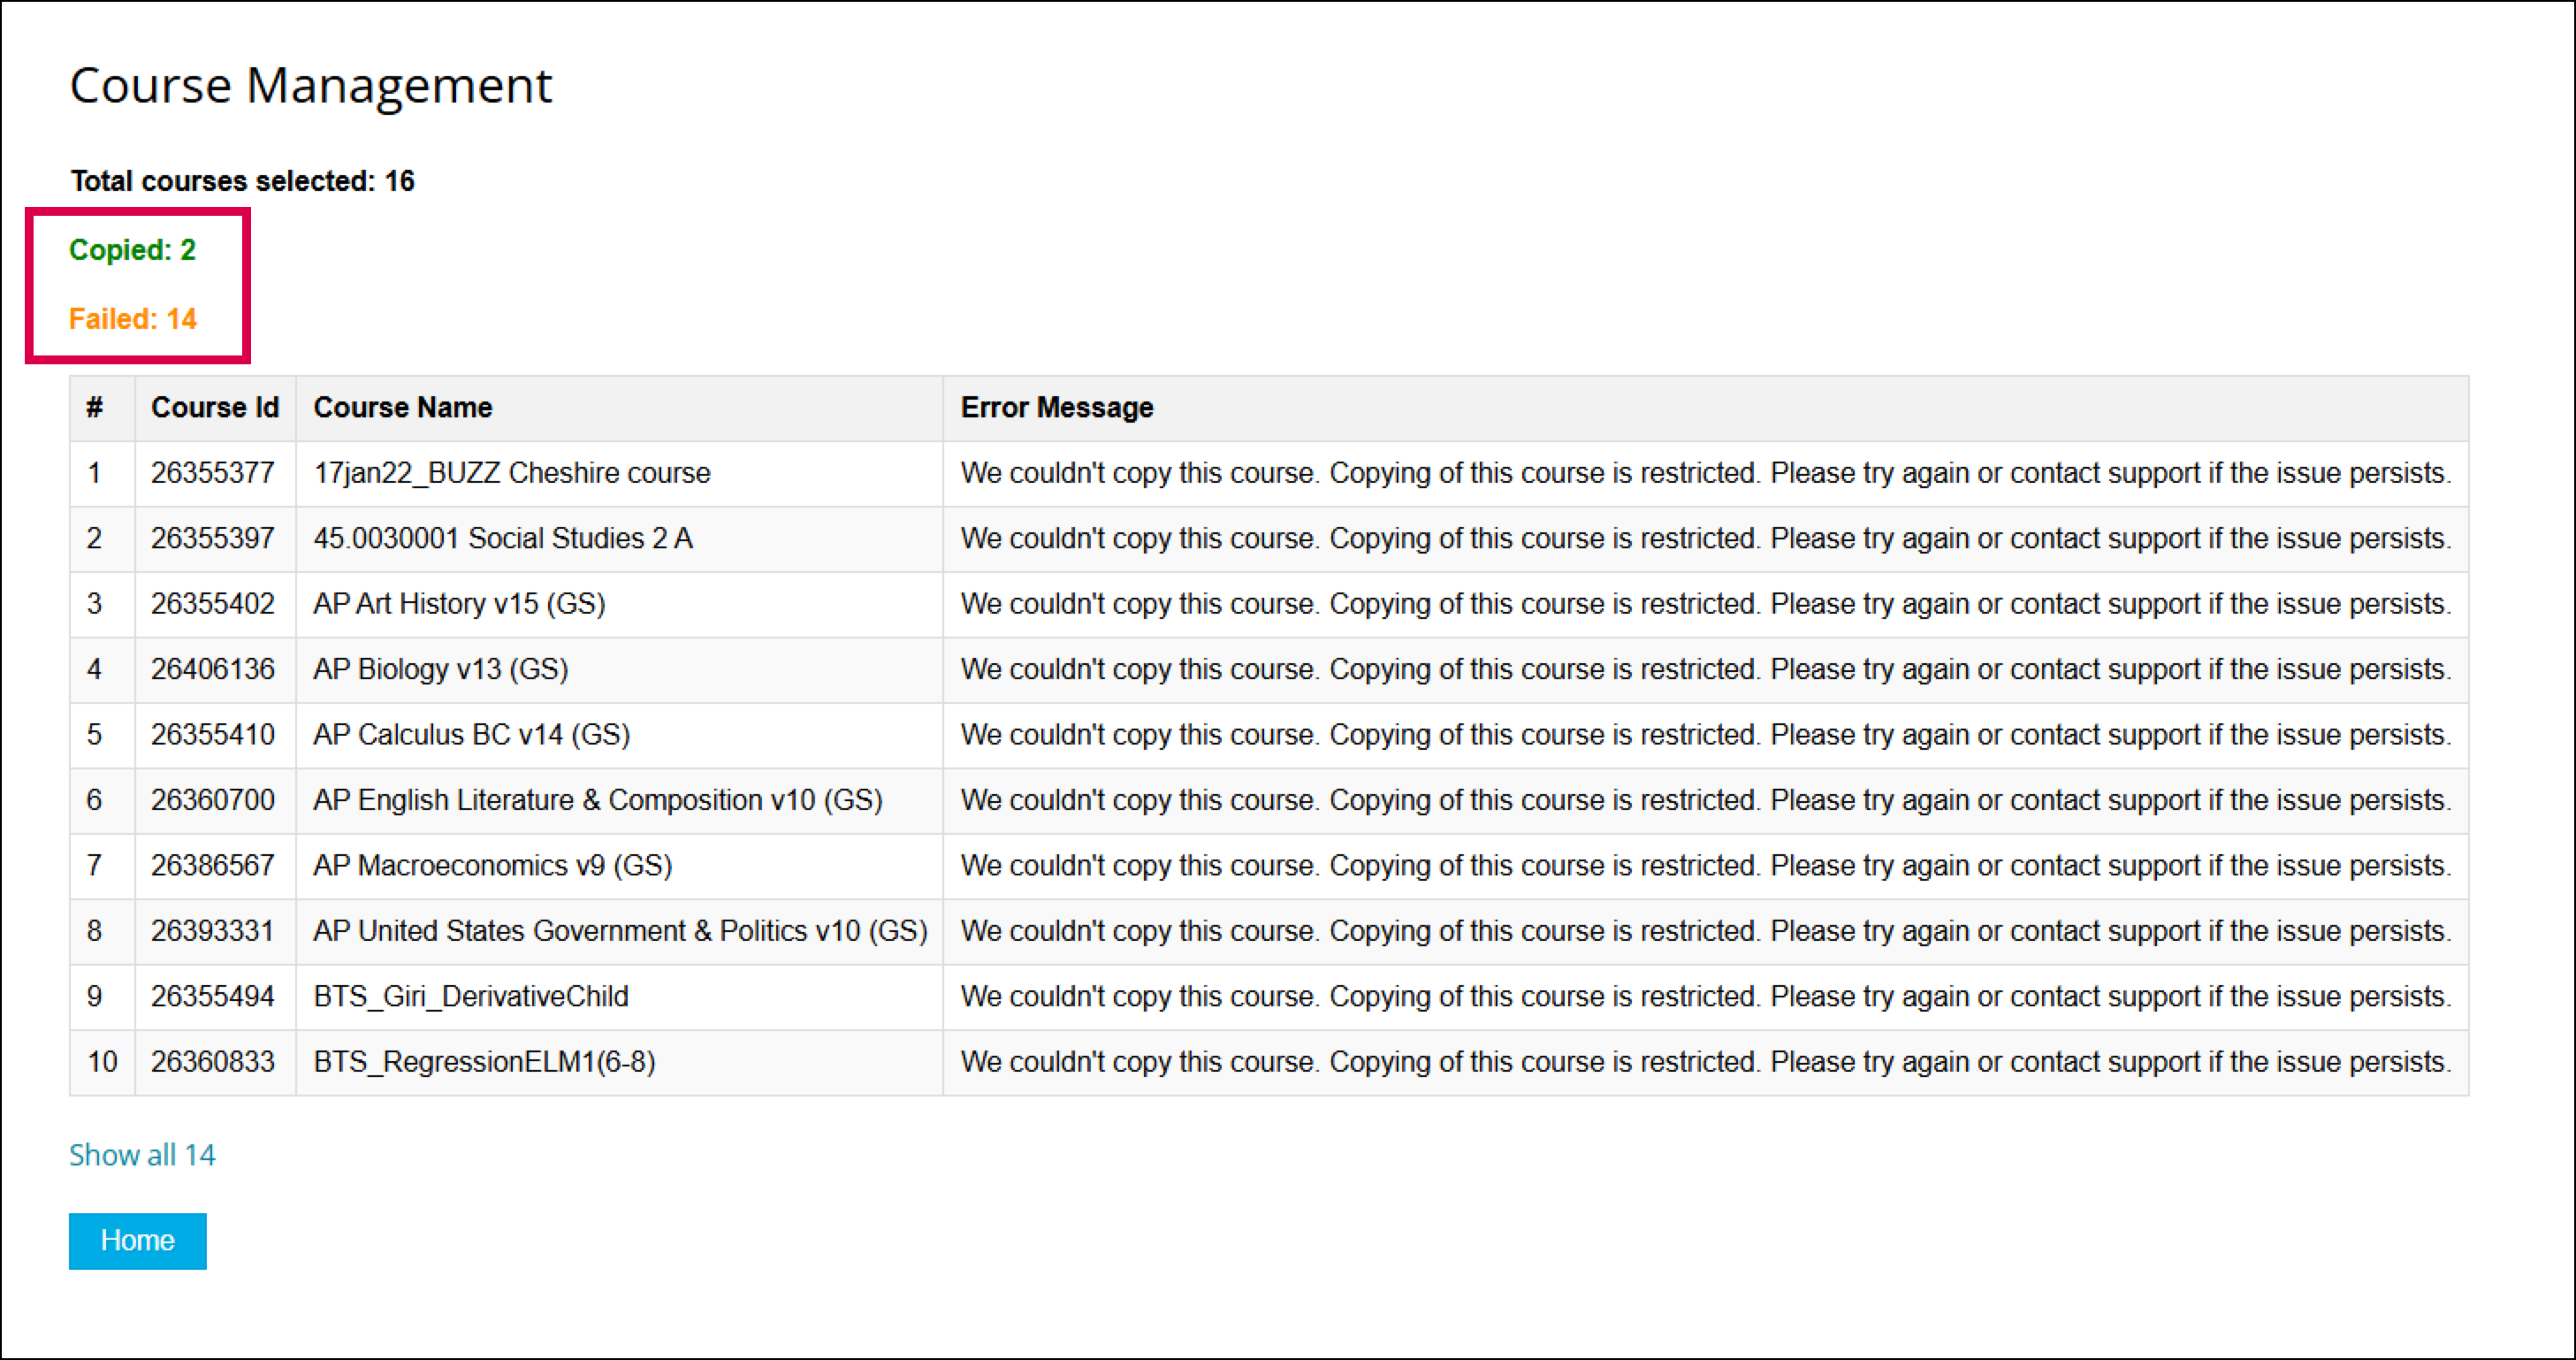Open the Show all 14 link
This screenshot has width=2576, height=1360.
pos(142,1155)
